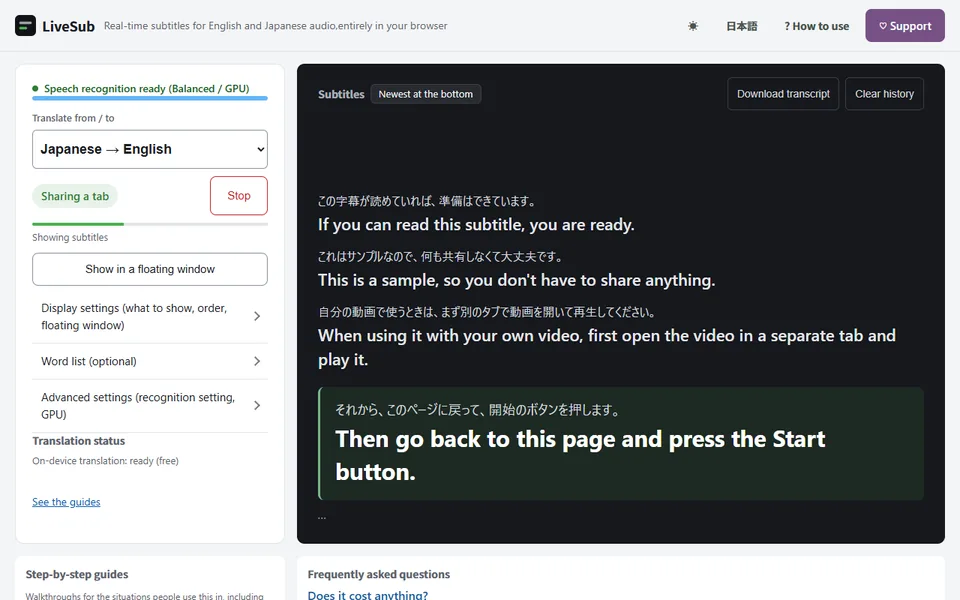Click the Subtitles panel label
This screenshot has height=600, width=960.
coord(341,94)
